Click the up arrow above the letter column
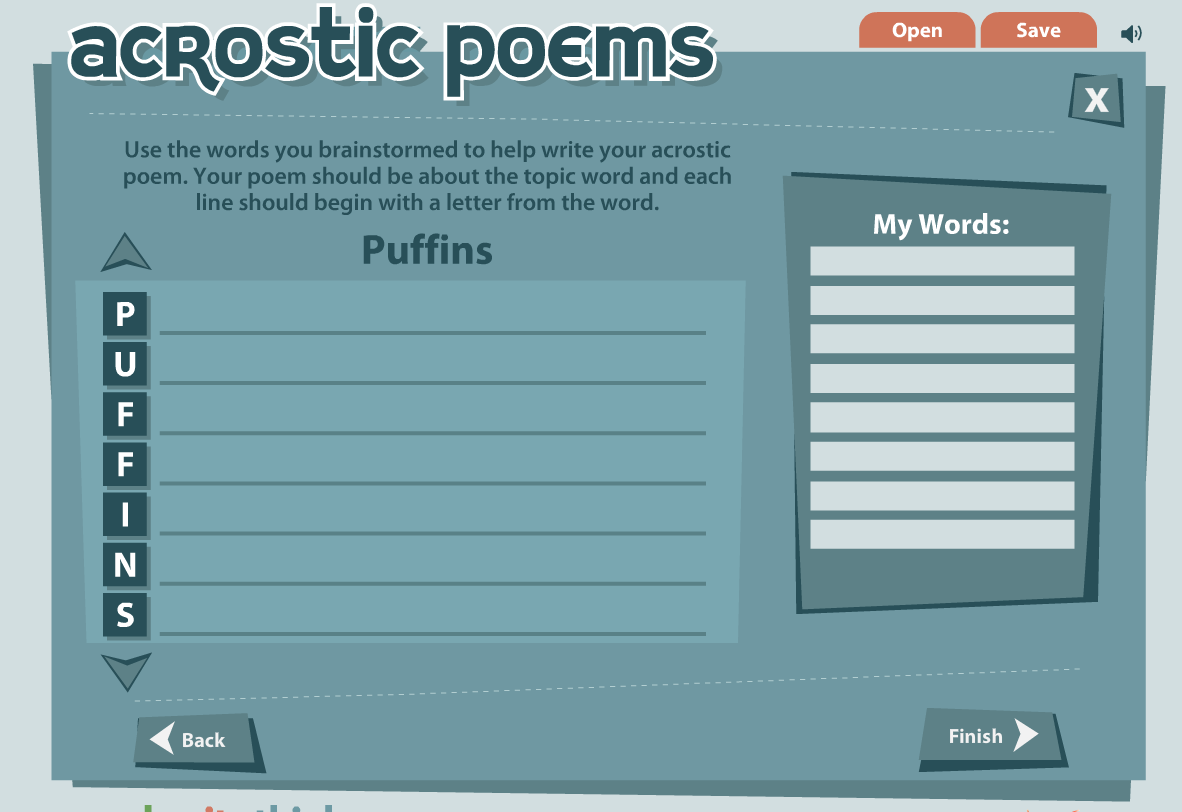The height and width of the screenshot is (812, 1182). pos(125,253)
